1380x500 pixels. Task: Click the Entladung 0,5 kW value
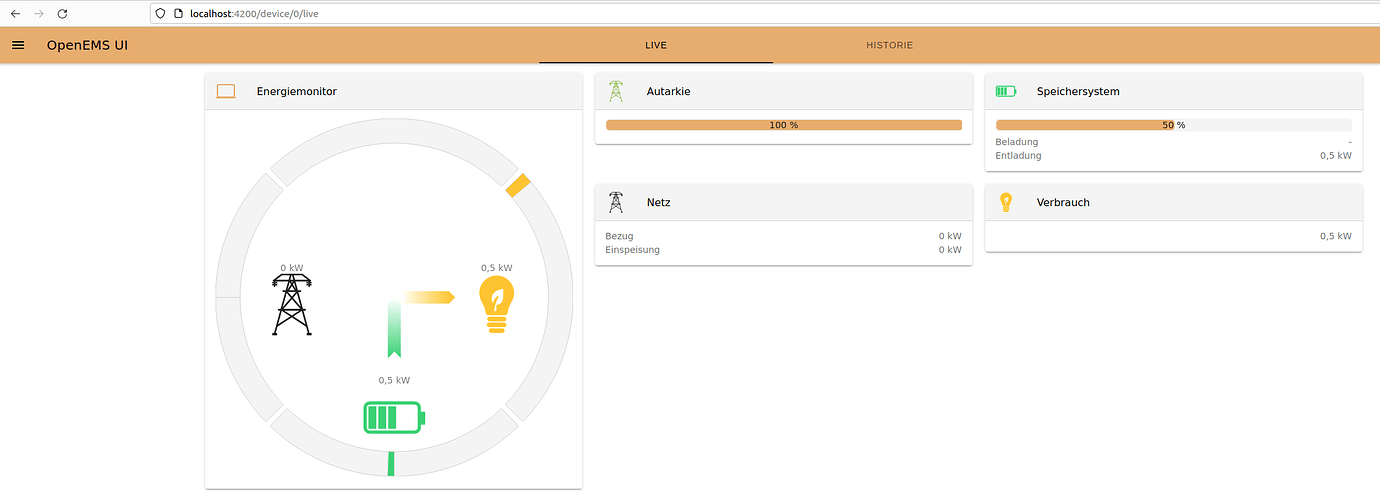pos(1336,156)
